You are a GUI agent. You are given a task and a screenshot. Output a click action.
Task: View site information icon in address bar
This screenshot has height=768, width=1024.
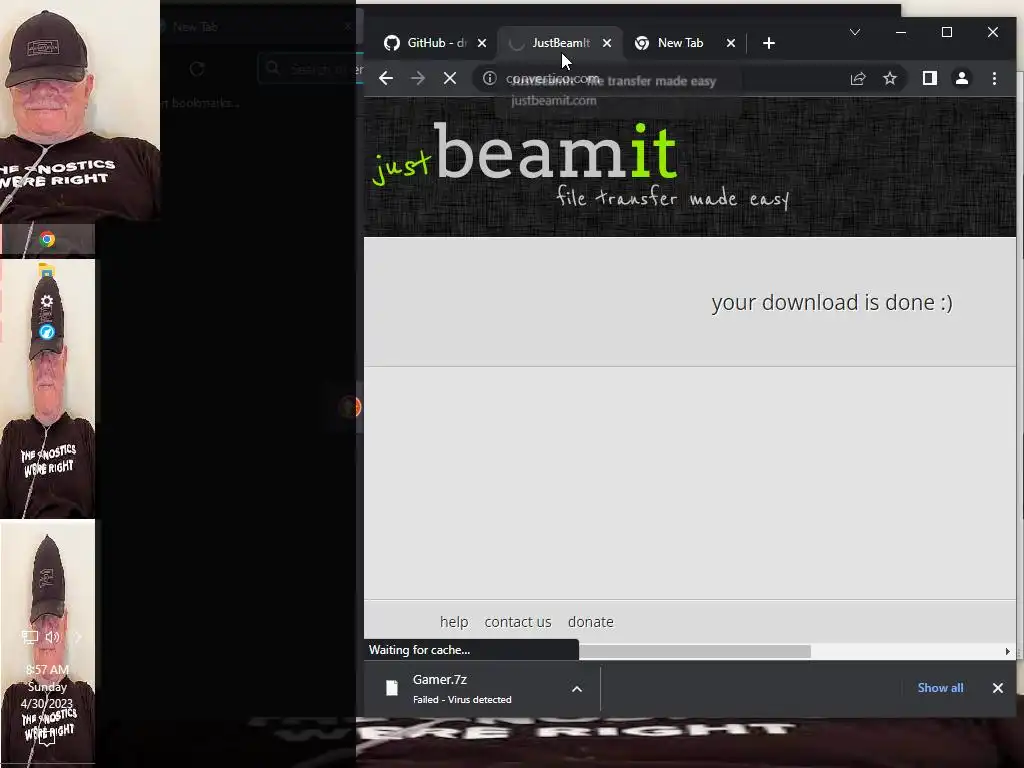tap(489, 79)
